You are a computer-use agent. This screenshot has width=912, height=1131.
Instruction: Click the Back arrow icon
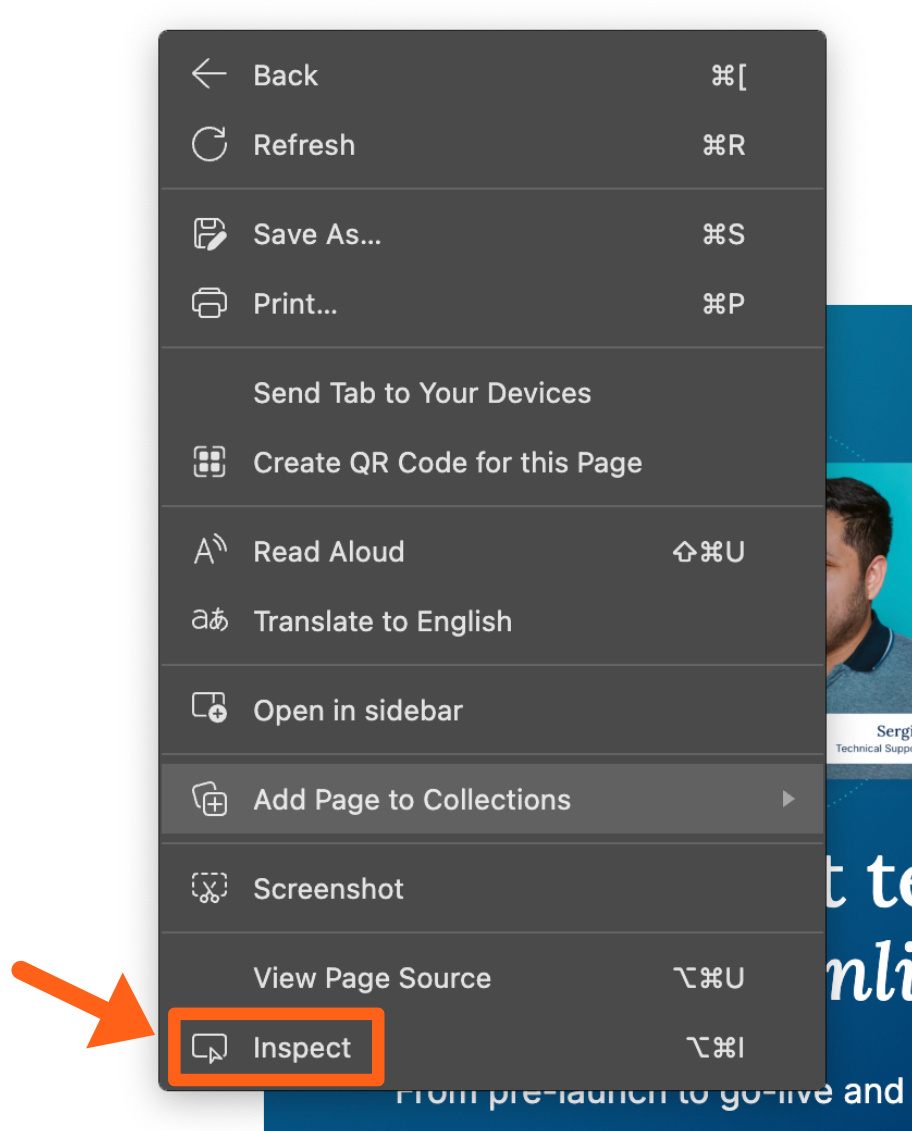(209, 75)
